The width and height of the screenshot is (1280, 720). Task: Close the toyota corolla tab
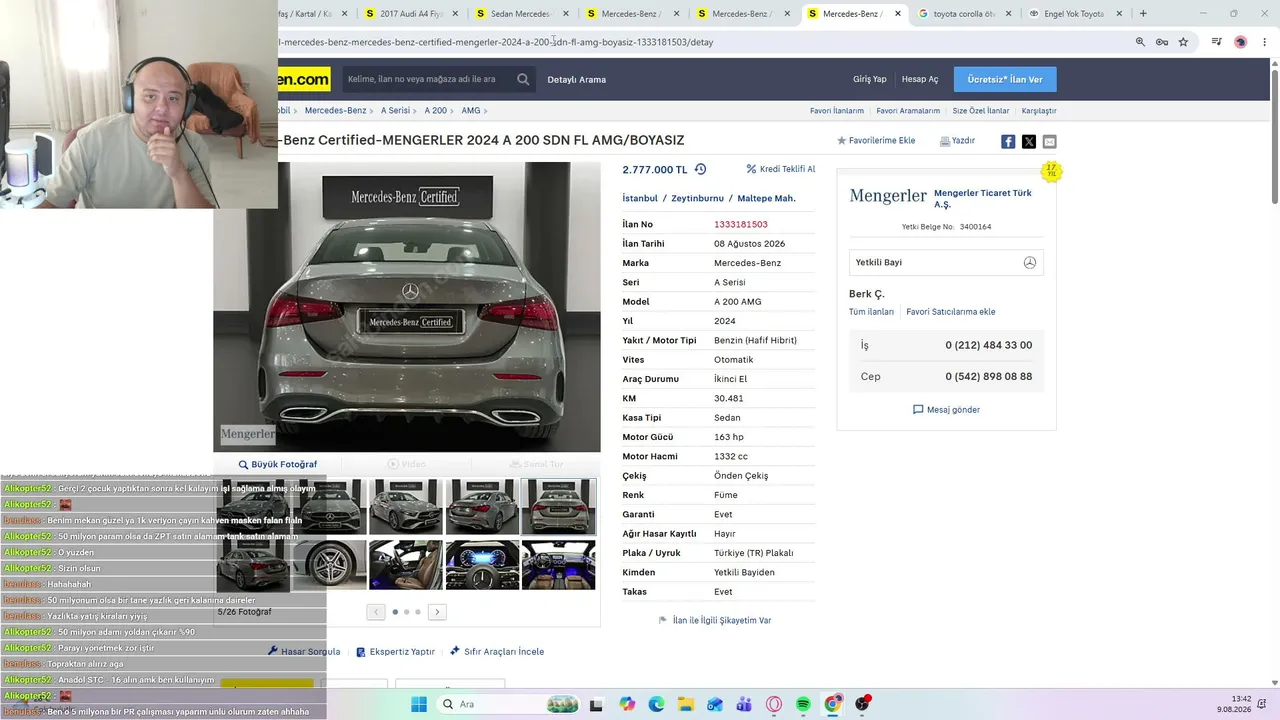coord(1008,14)
